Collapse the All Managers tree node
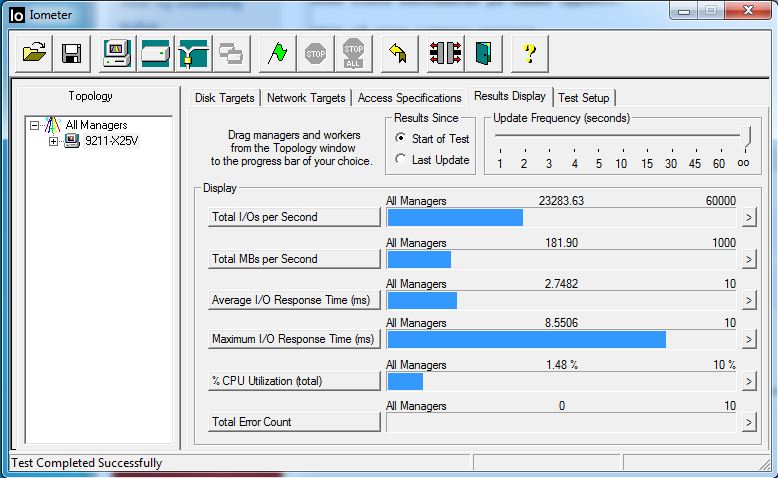The image size is (778, 478). coord(34,125)
